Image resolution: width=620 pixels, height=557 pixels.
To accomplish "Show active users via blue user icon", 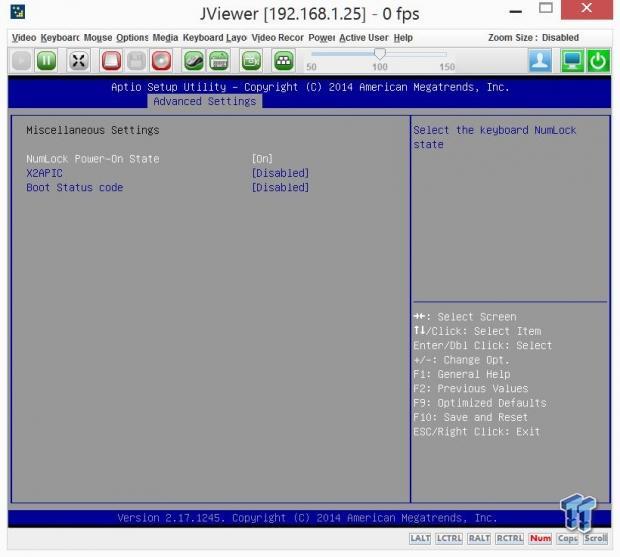I will [x=540, y=60].
